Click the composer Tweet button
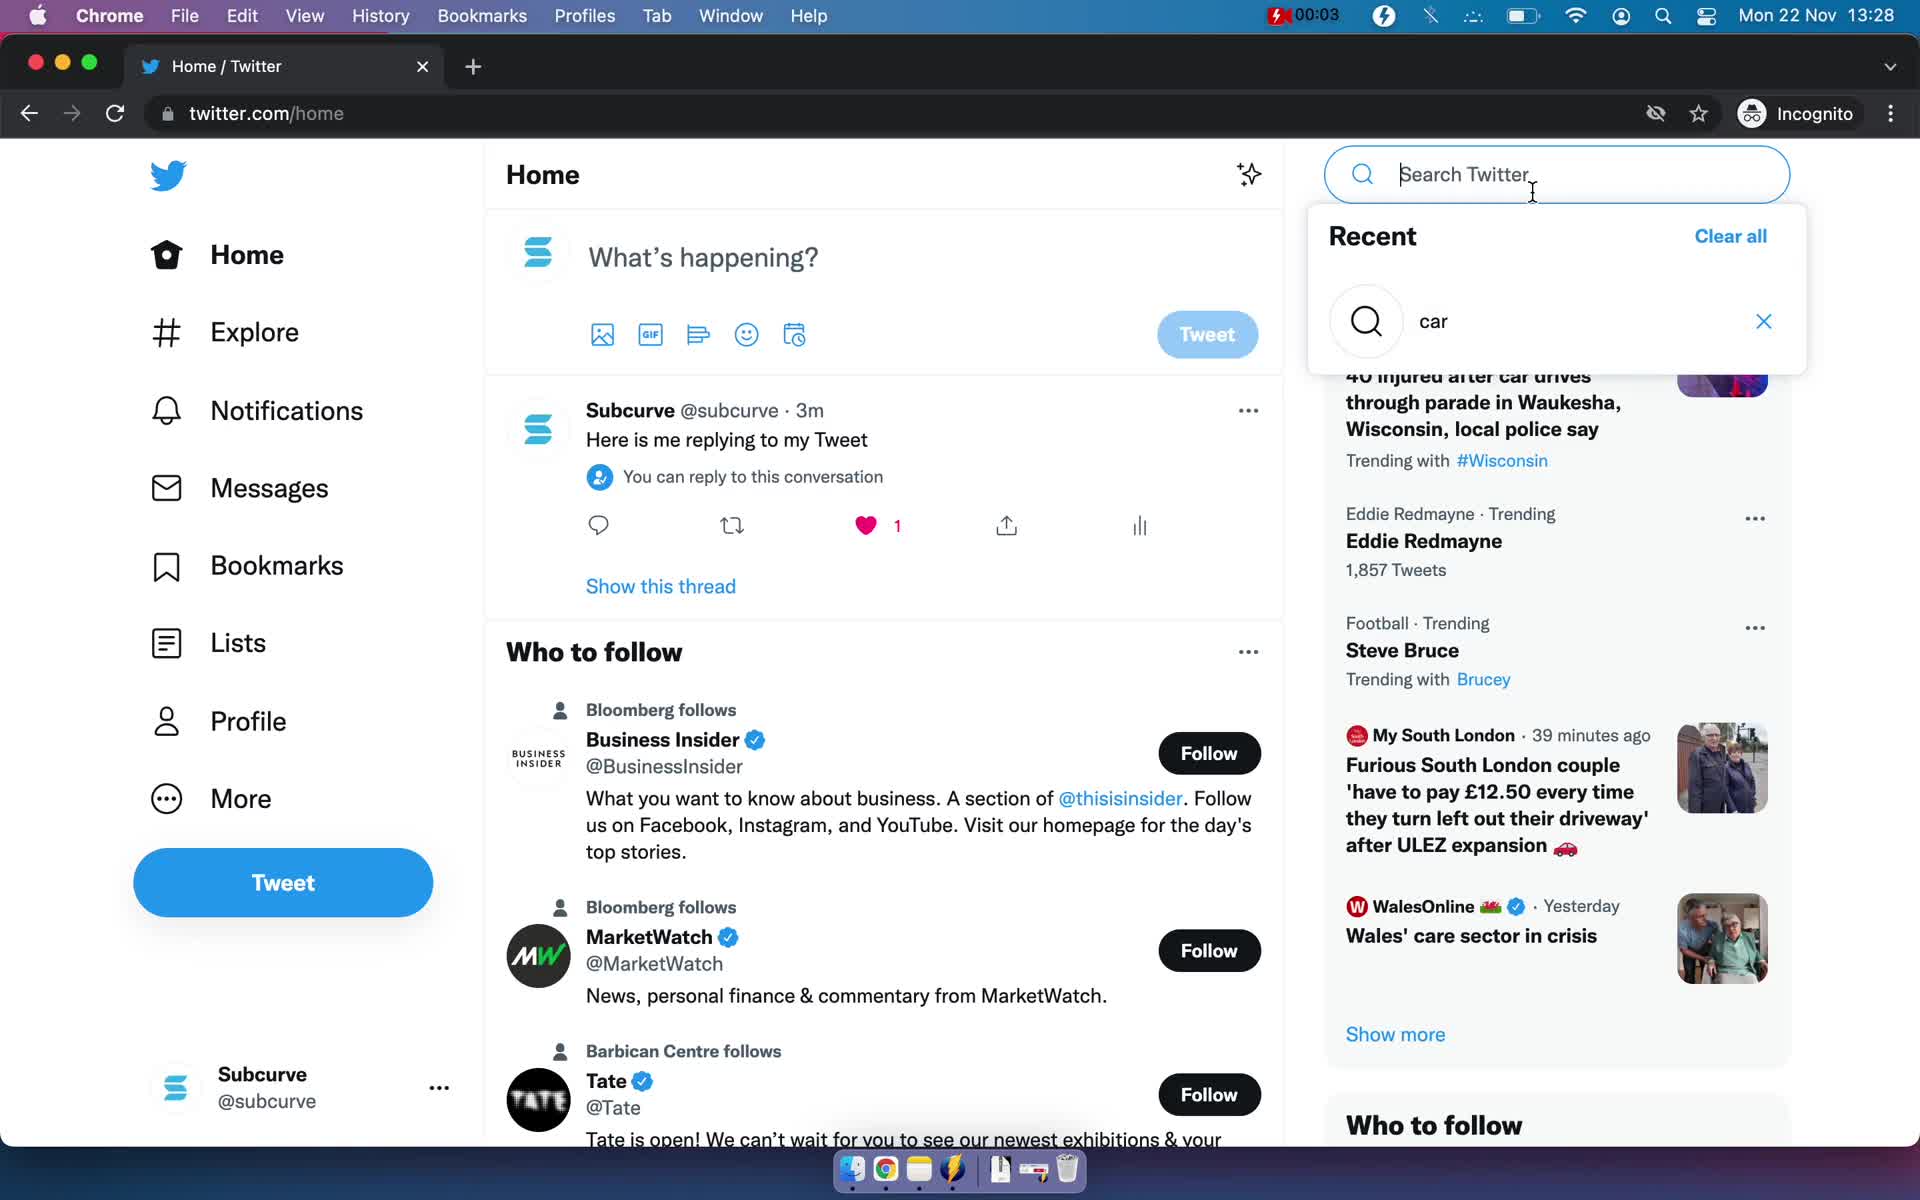This screenshot has height=1200, width=1920. point(1207,335)
